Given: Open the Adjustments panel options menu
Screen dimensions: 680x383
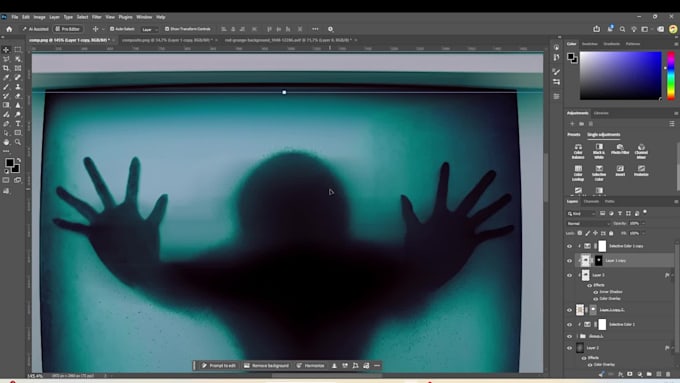Looking at the screenshot, I should point(676,113).
